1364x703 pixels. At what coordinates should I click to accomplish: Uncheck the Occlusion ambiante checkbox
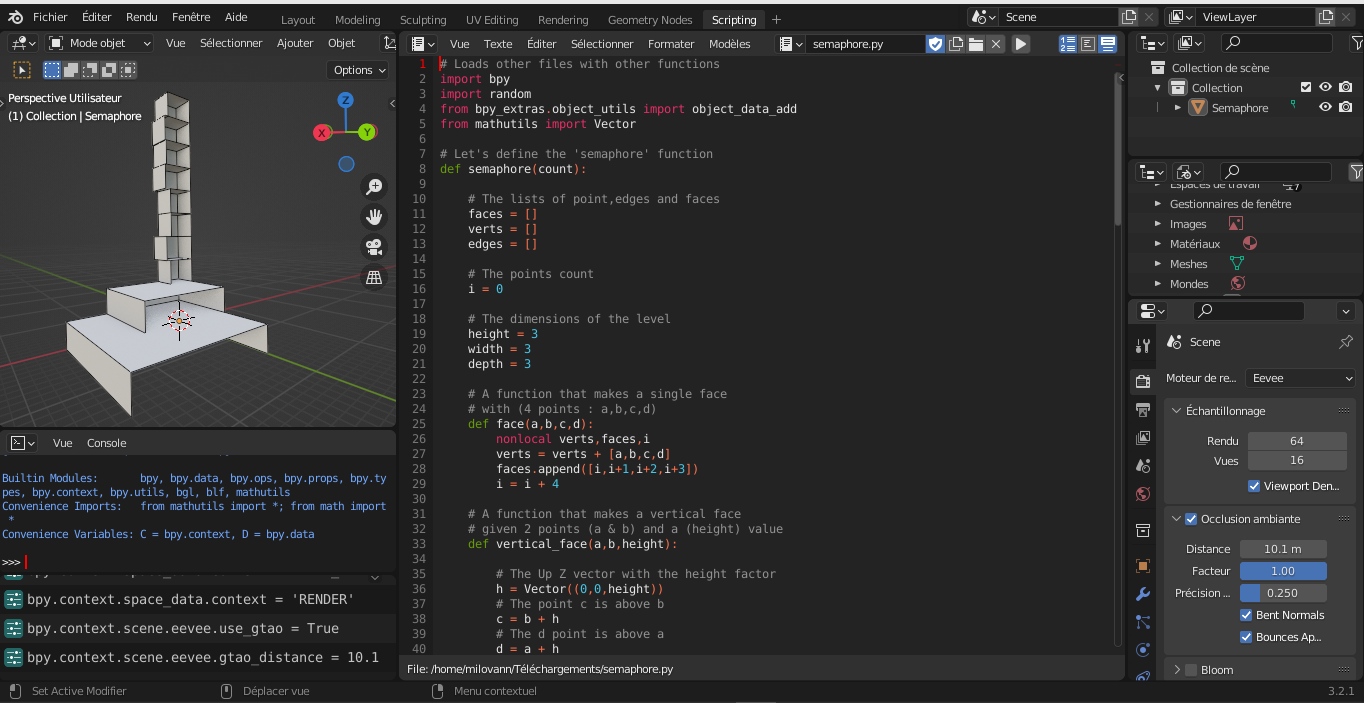(x=1191, y=519)
